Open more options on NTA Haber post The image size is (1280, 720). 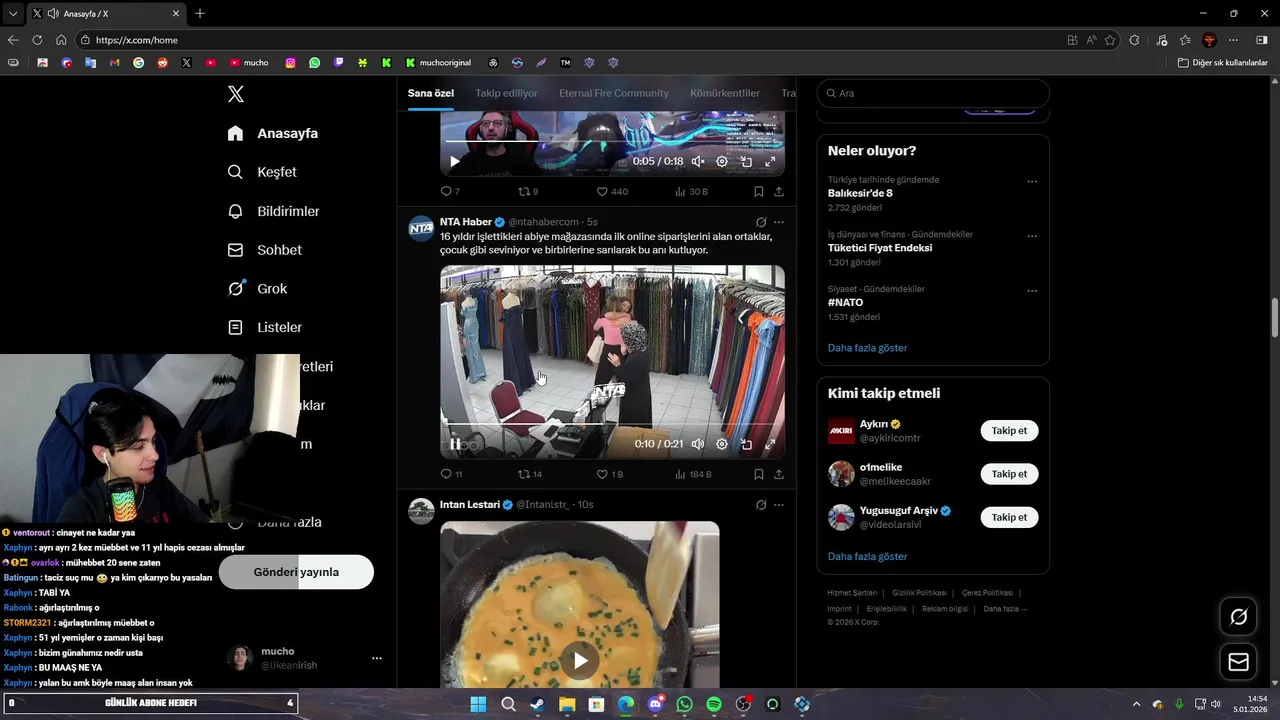779,222
